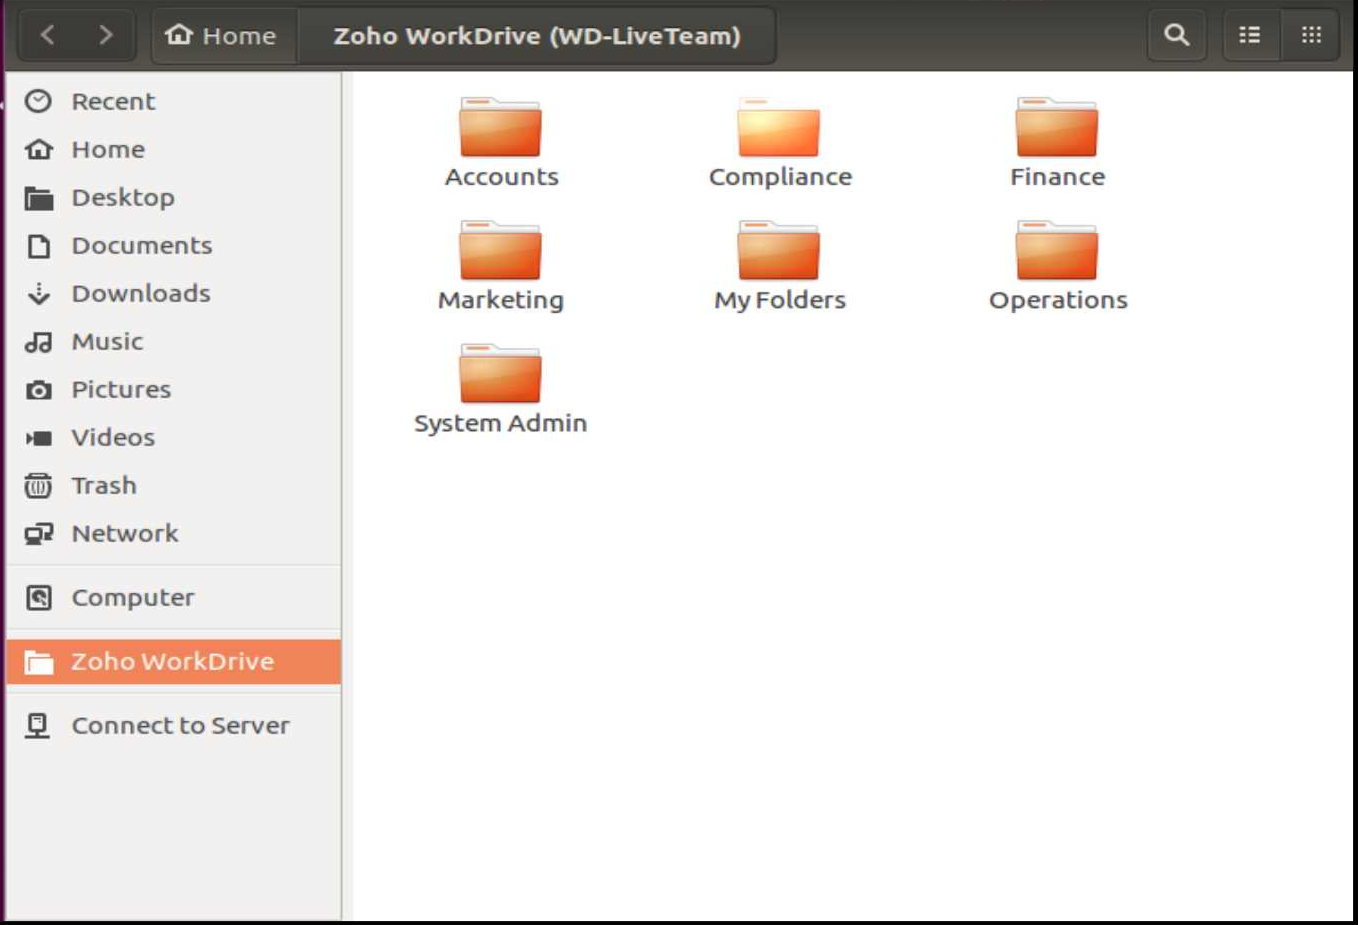Click Zoho WorkDrive (WD-LiveTeam) path segment

[x=537, y=36]
